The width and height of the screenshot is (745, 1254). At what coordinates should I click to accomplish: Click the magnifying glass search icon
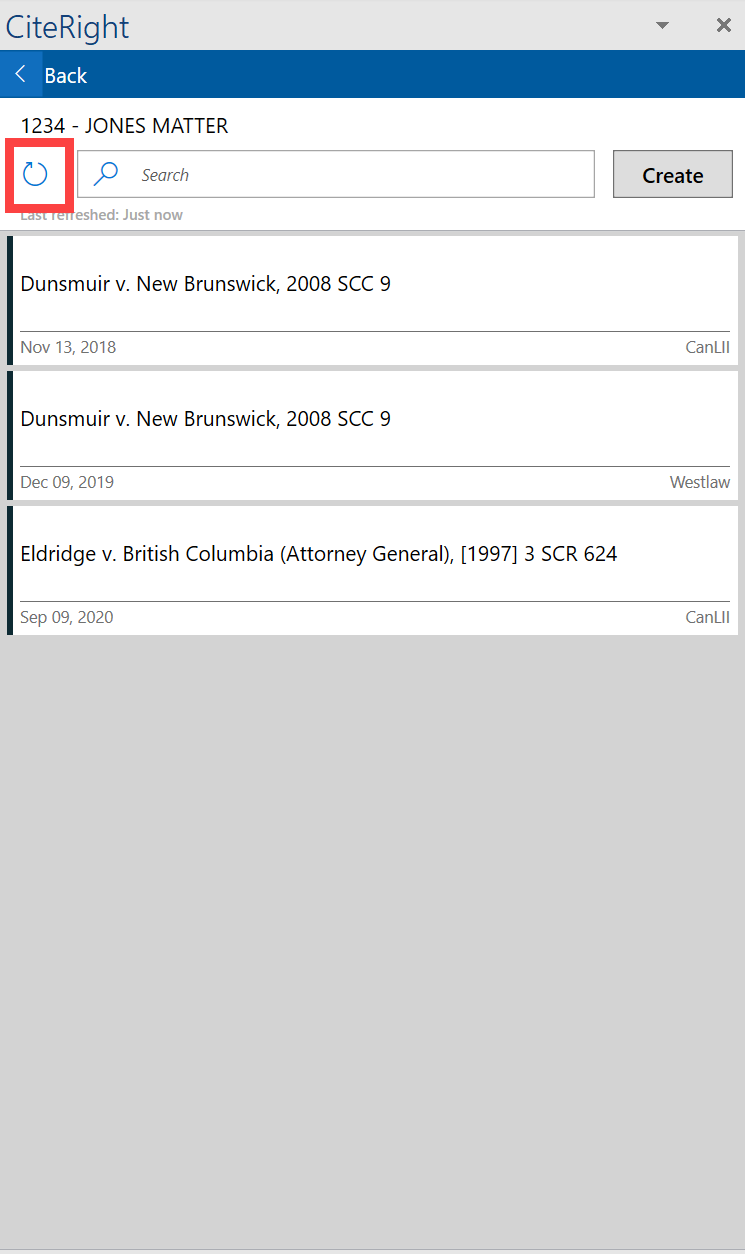pos(106,175)
